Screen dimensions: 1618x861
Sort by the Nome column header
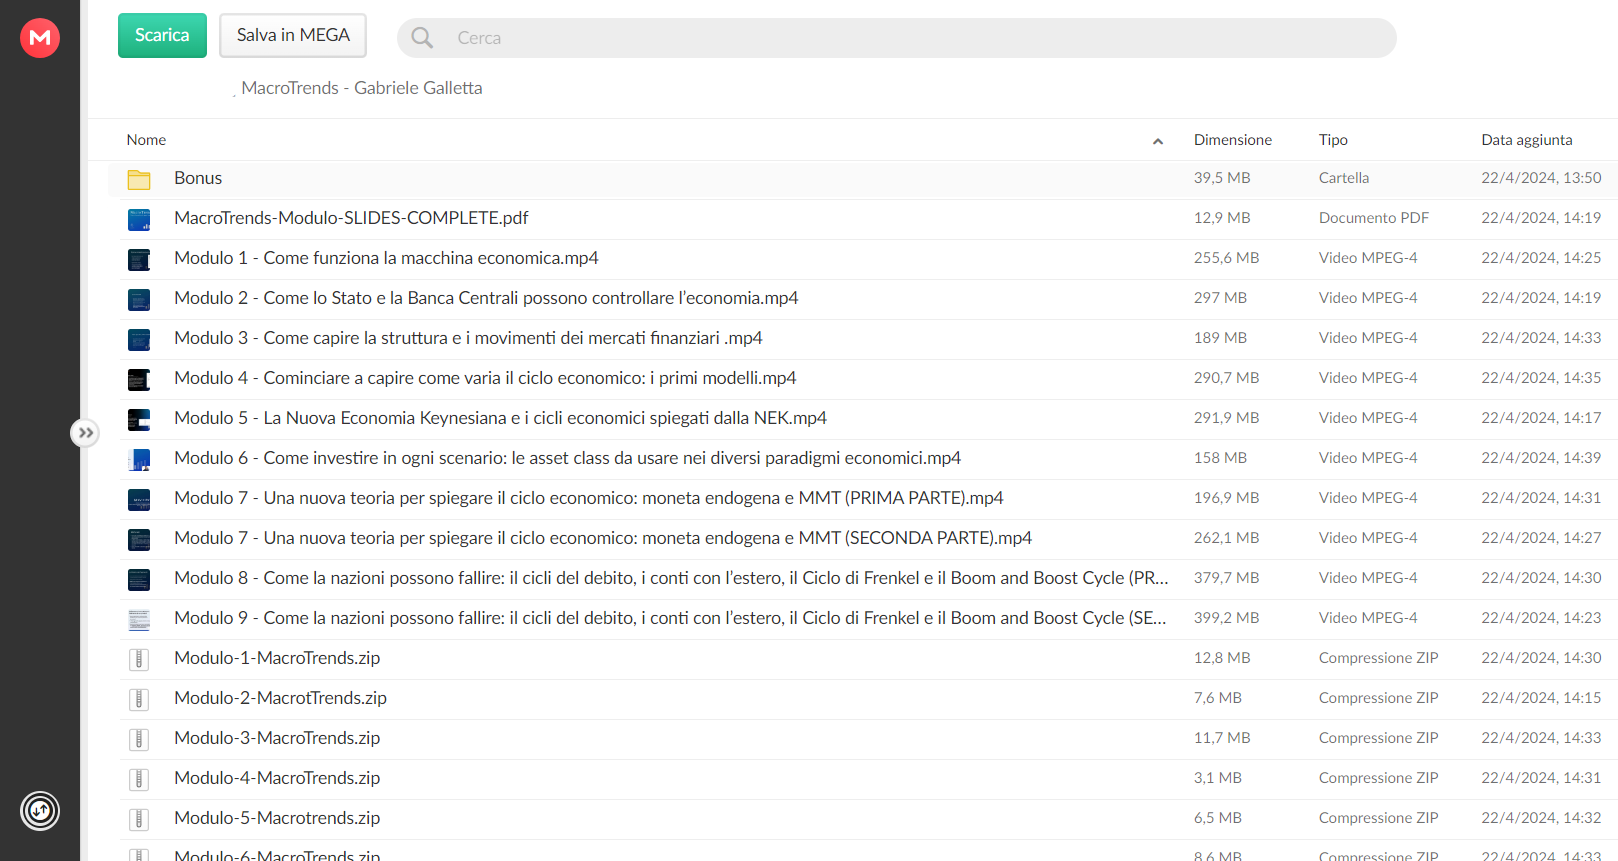coord(146,140)
